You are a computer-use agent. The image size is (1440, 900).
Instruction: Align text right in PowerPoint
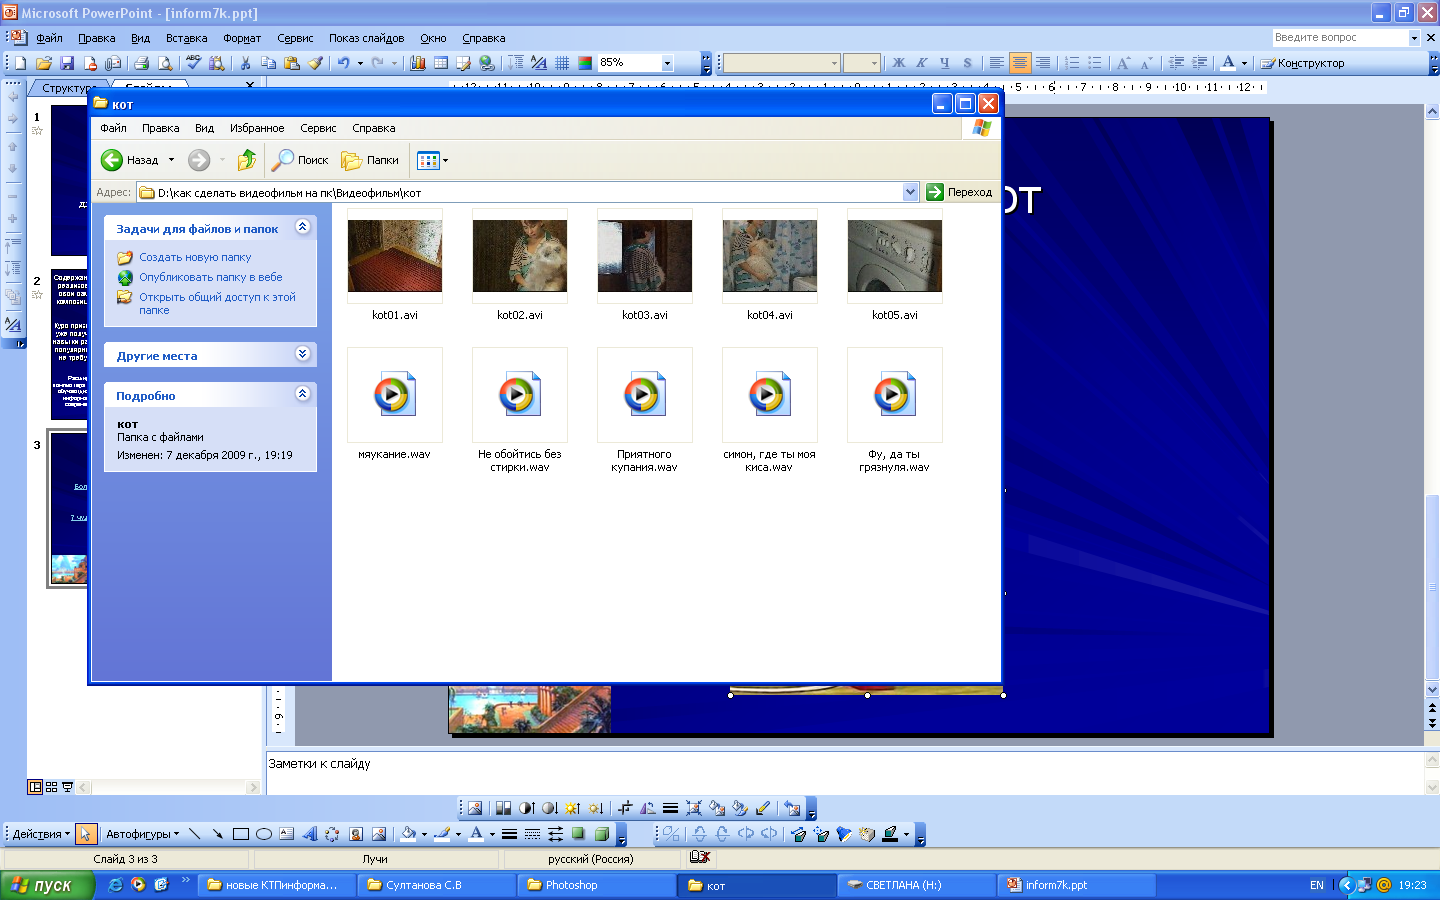(1043, 63)
